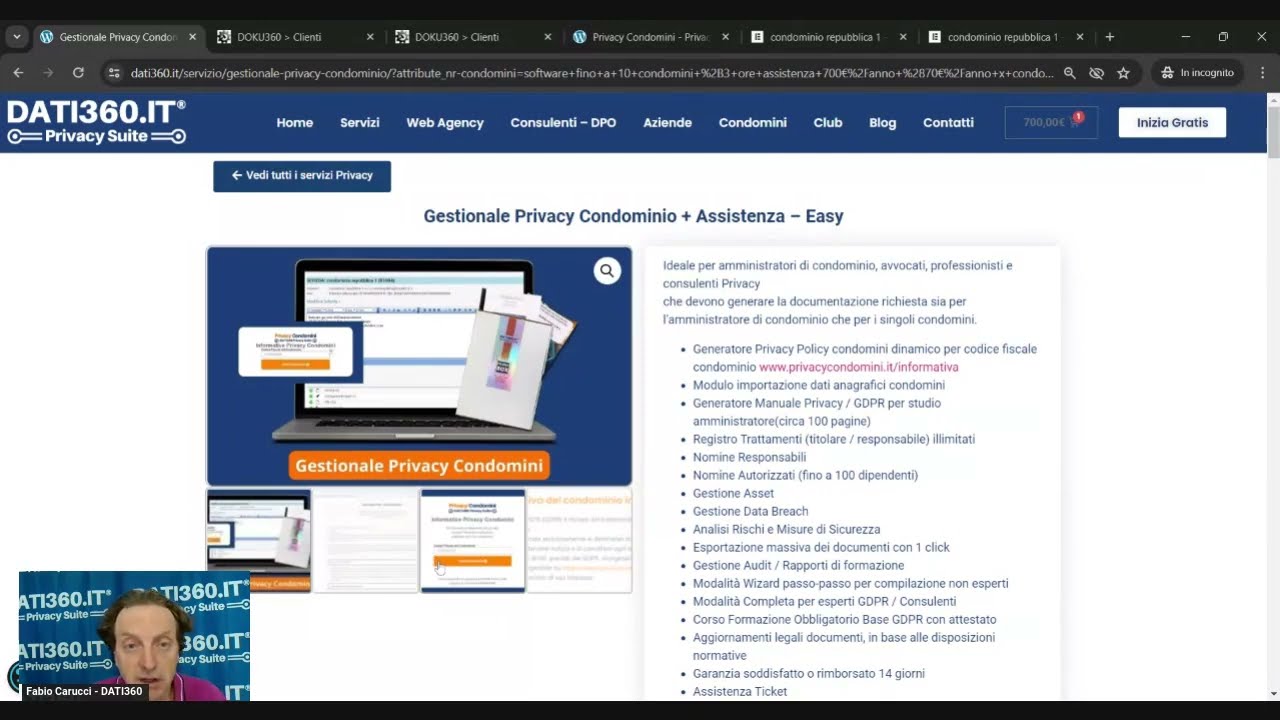The width and height of the screenshot is (1280, 720).
Task: Open zoom magnifier icon in address bar
Action: pyautogui.click(x=1070, y=73)
